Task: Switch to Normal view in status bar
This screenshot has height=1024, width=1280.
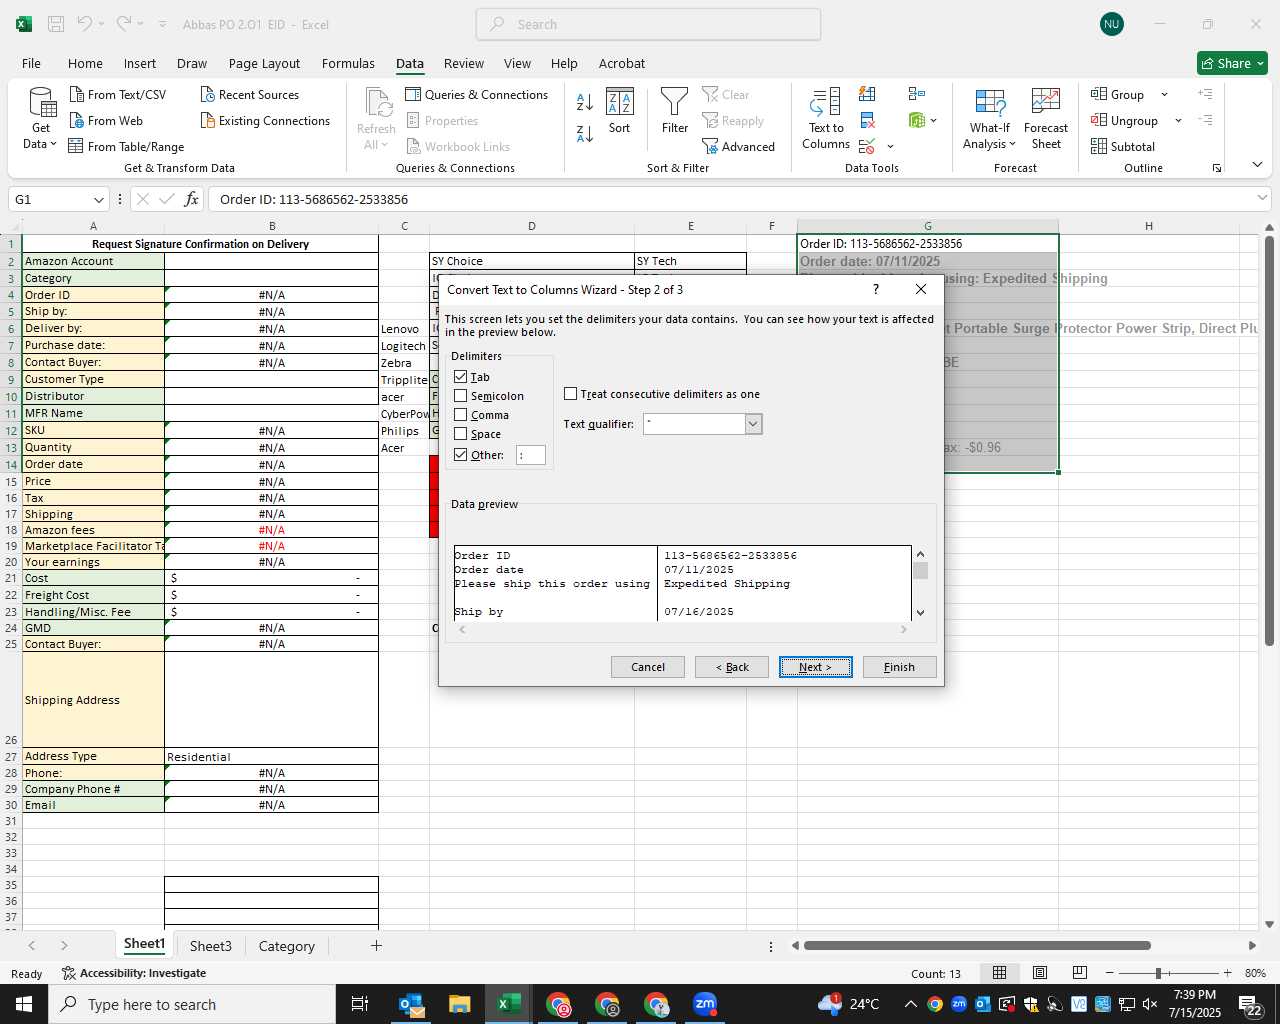Action: pyautogui.click(x=999, y=973)
